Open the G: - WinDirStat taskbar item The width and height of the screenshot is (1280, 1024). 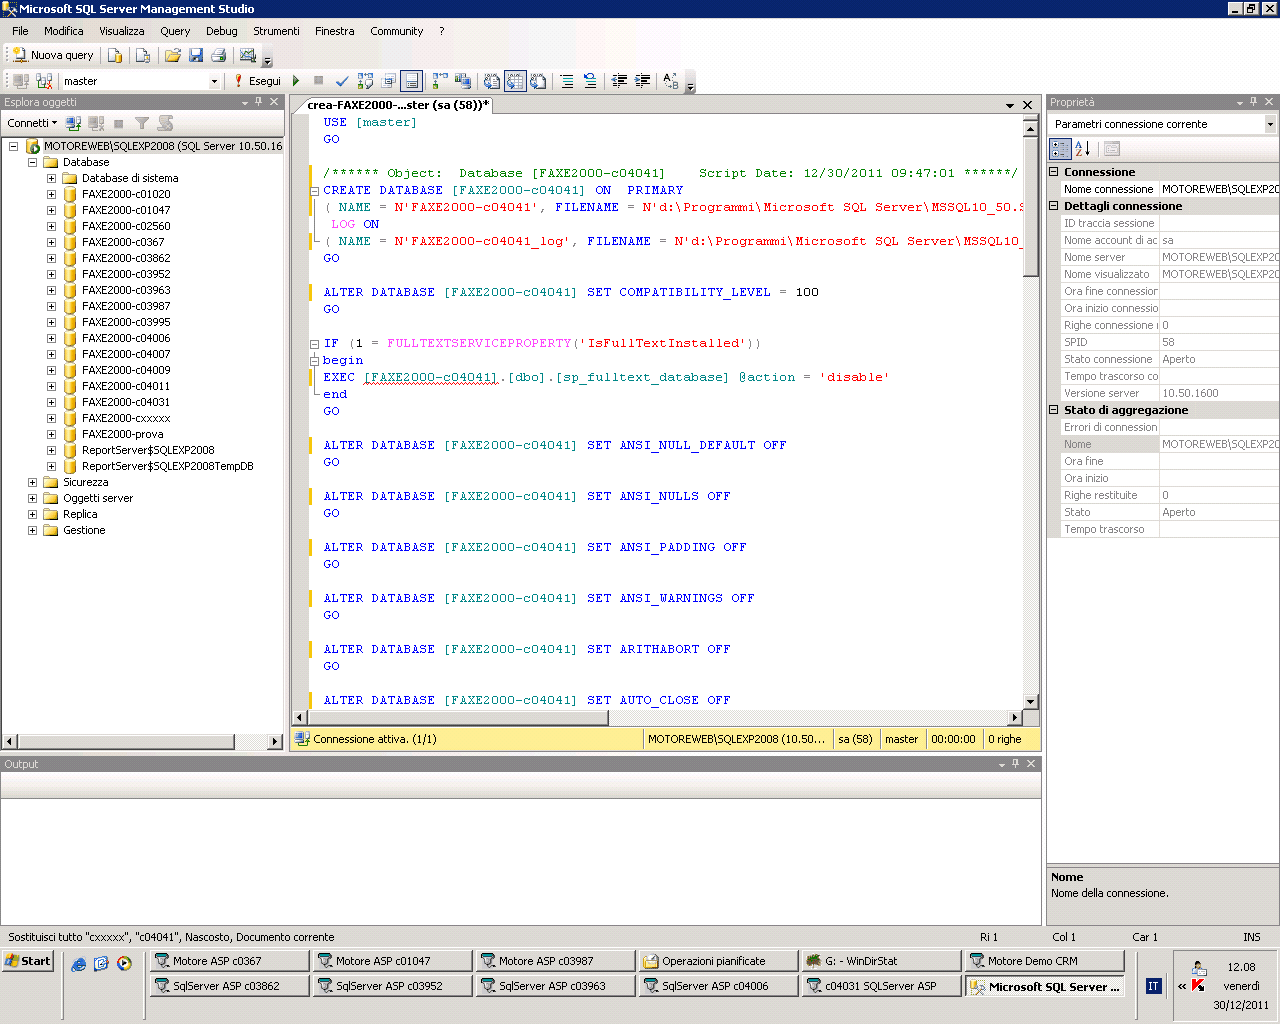(x=881, y=961)
